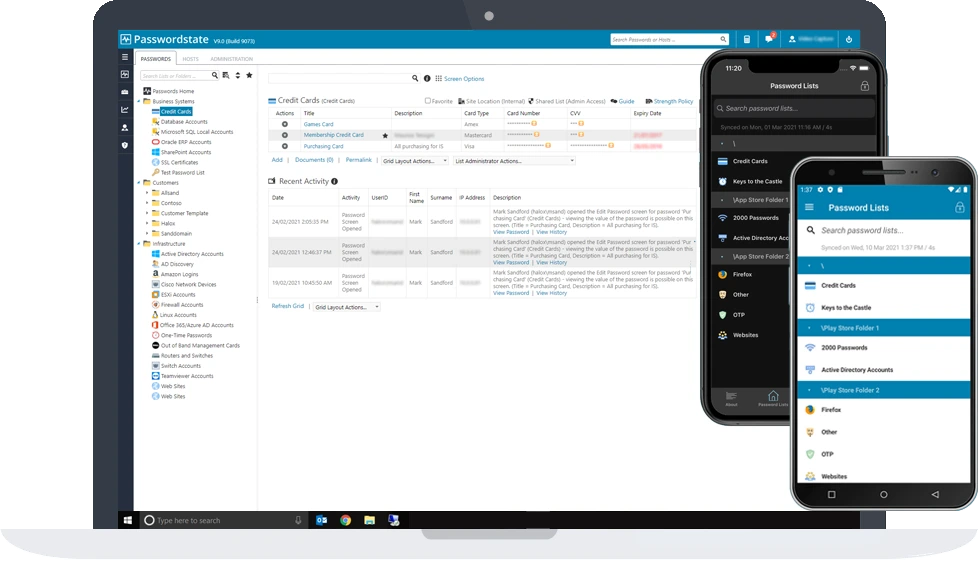Reveal the Games Card card number icon
Screen dimensions: 978x561
[535, 124]
